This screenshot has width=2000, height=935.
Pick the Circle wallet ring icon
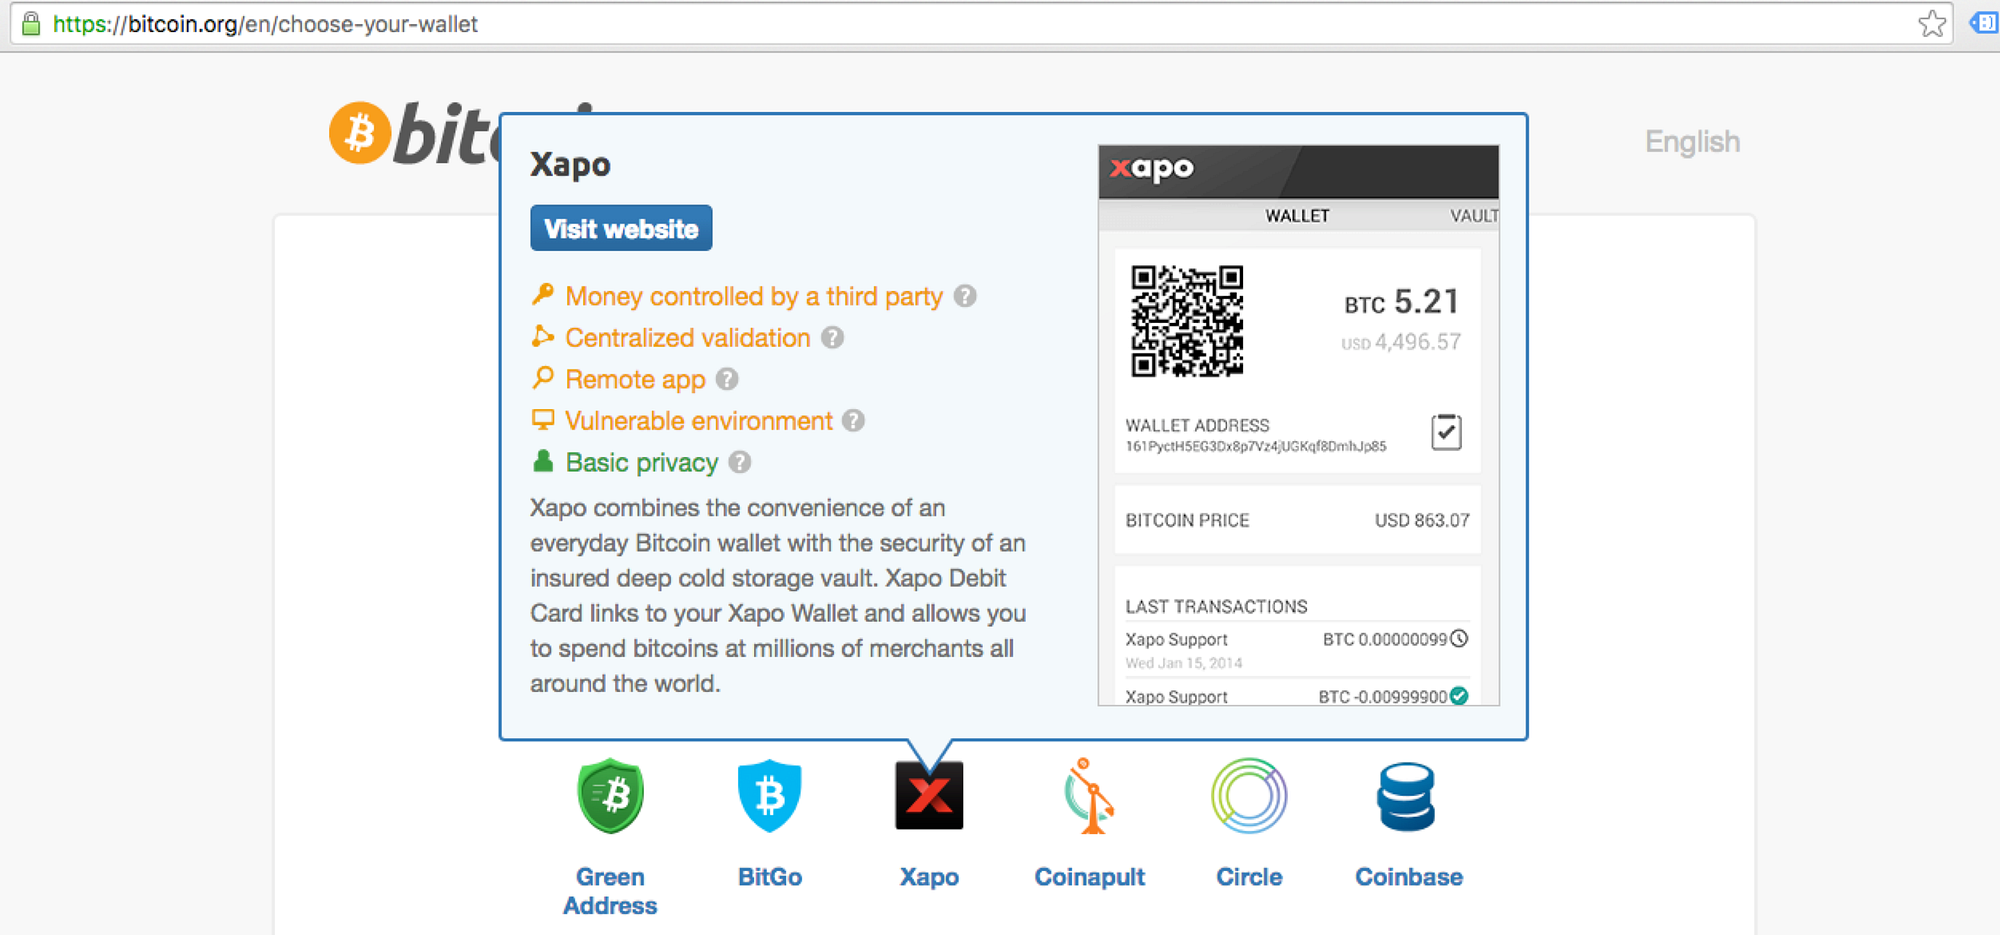click(x=1249, y=796)
